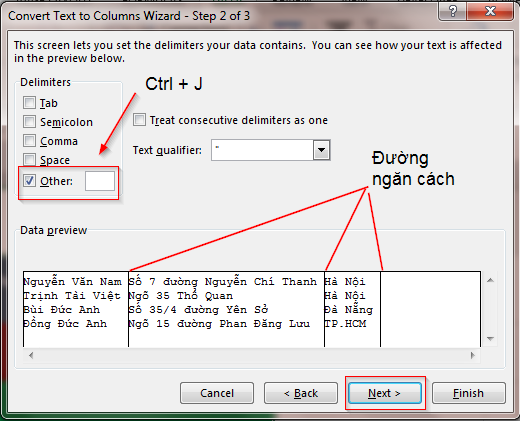Select 'Trịnh Tài Việt' in data preview

click(x=72, y=296)
